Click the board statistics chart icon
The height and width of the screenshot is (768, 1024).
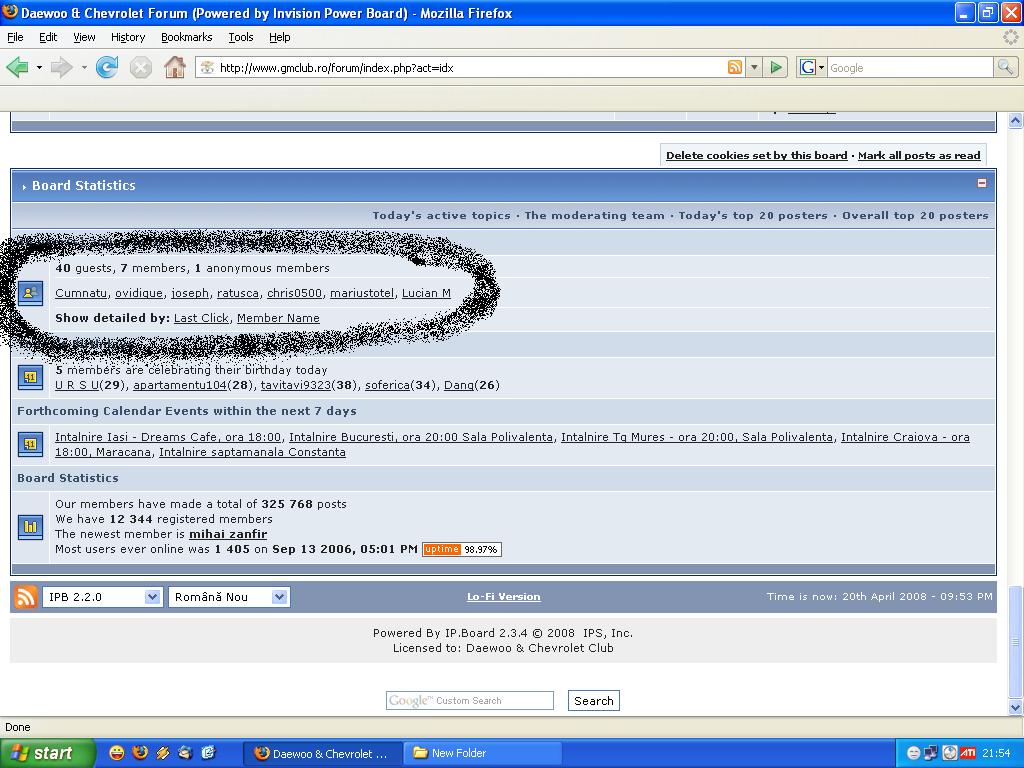tap(30, 526)
